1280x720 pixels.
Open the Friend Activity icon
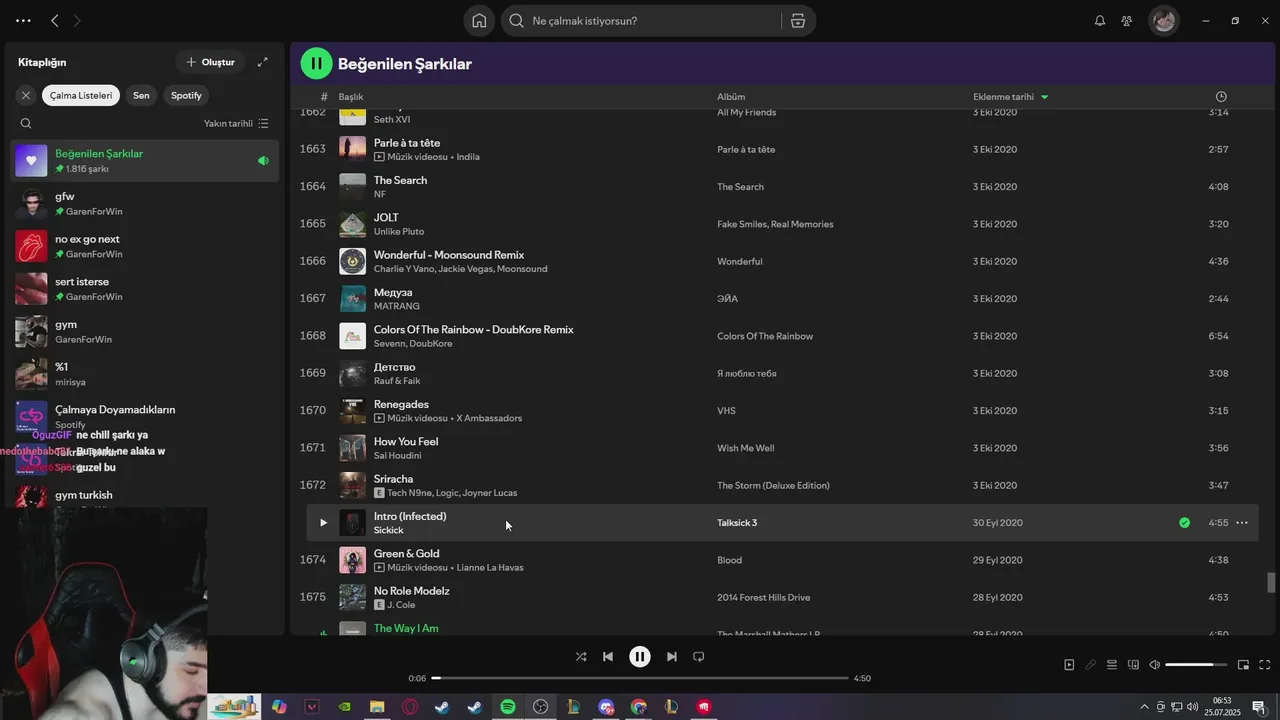[x=1127, y=20]
